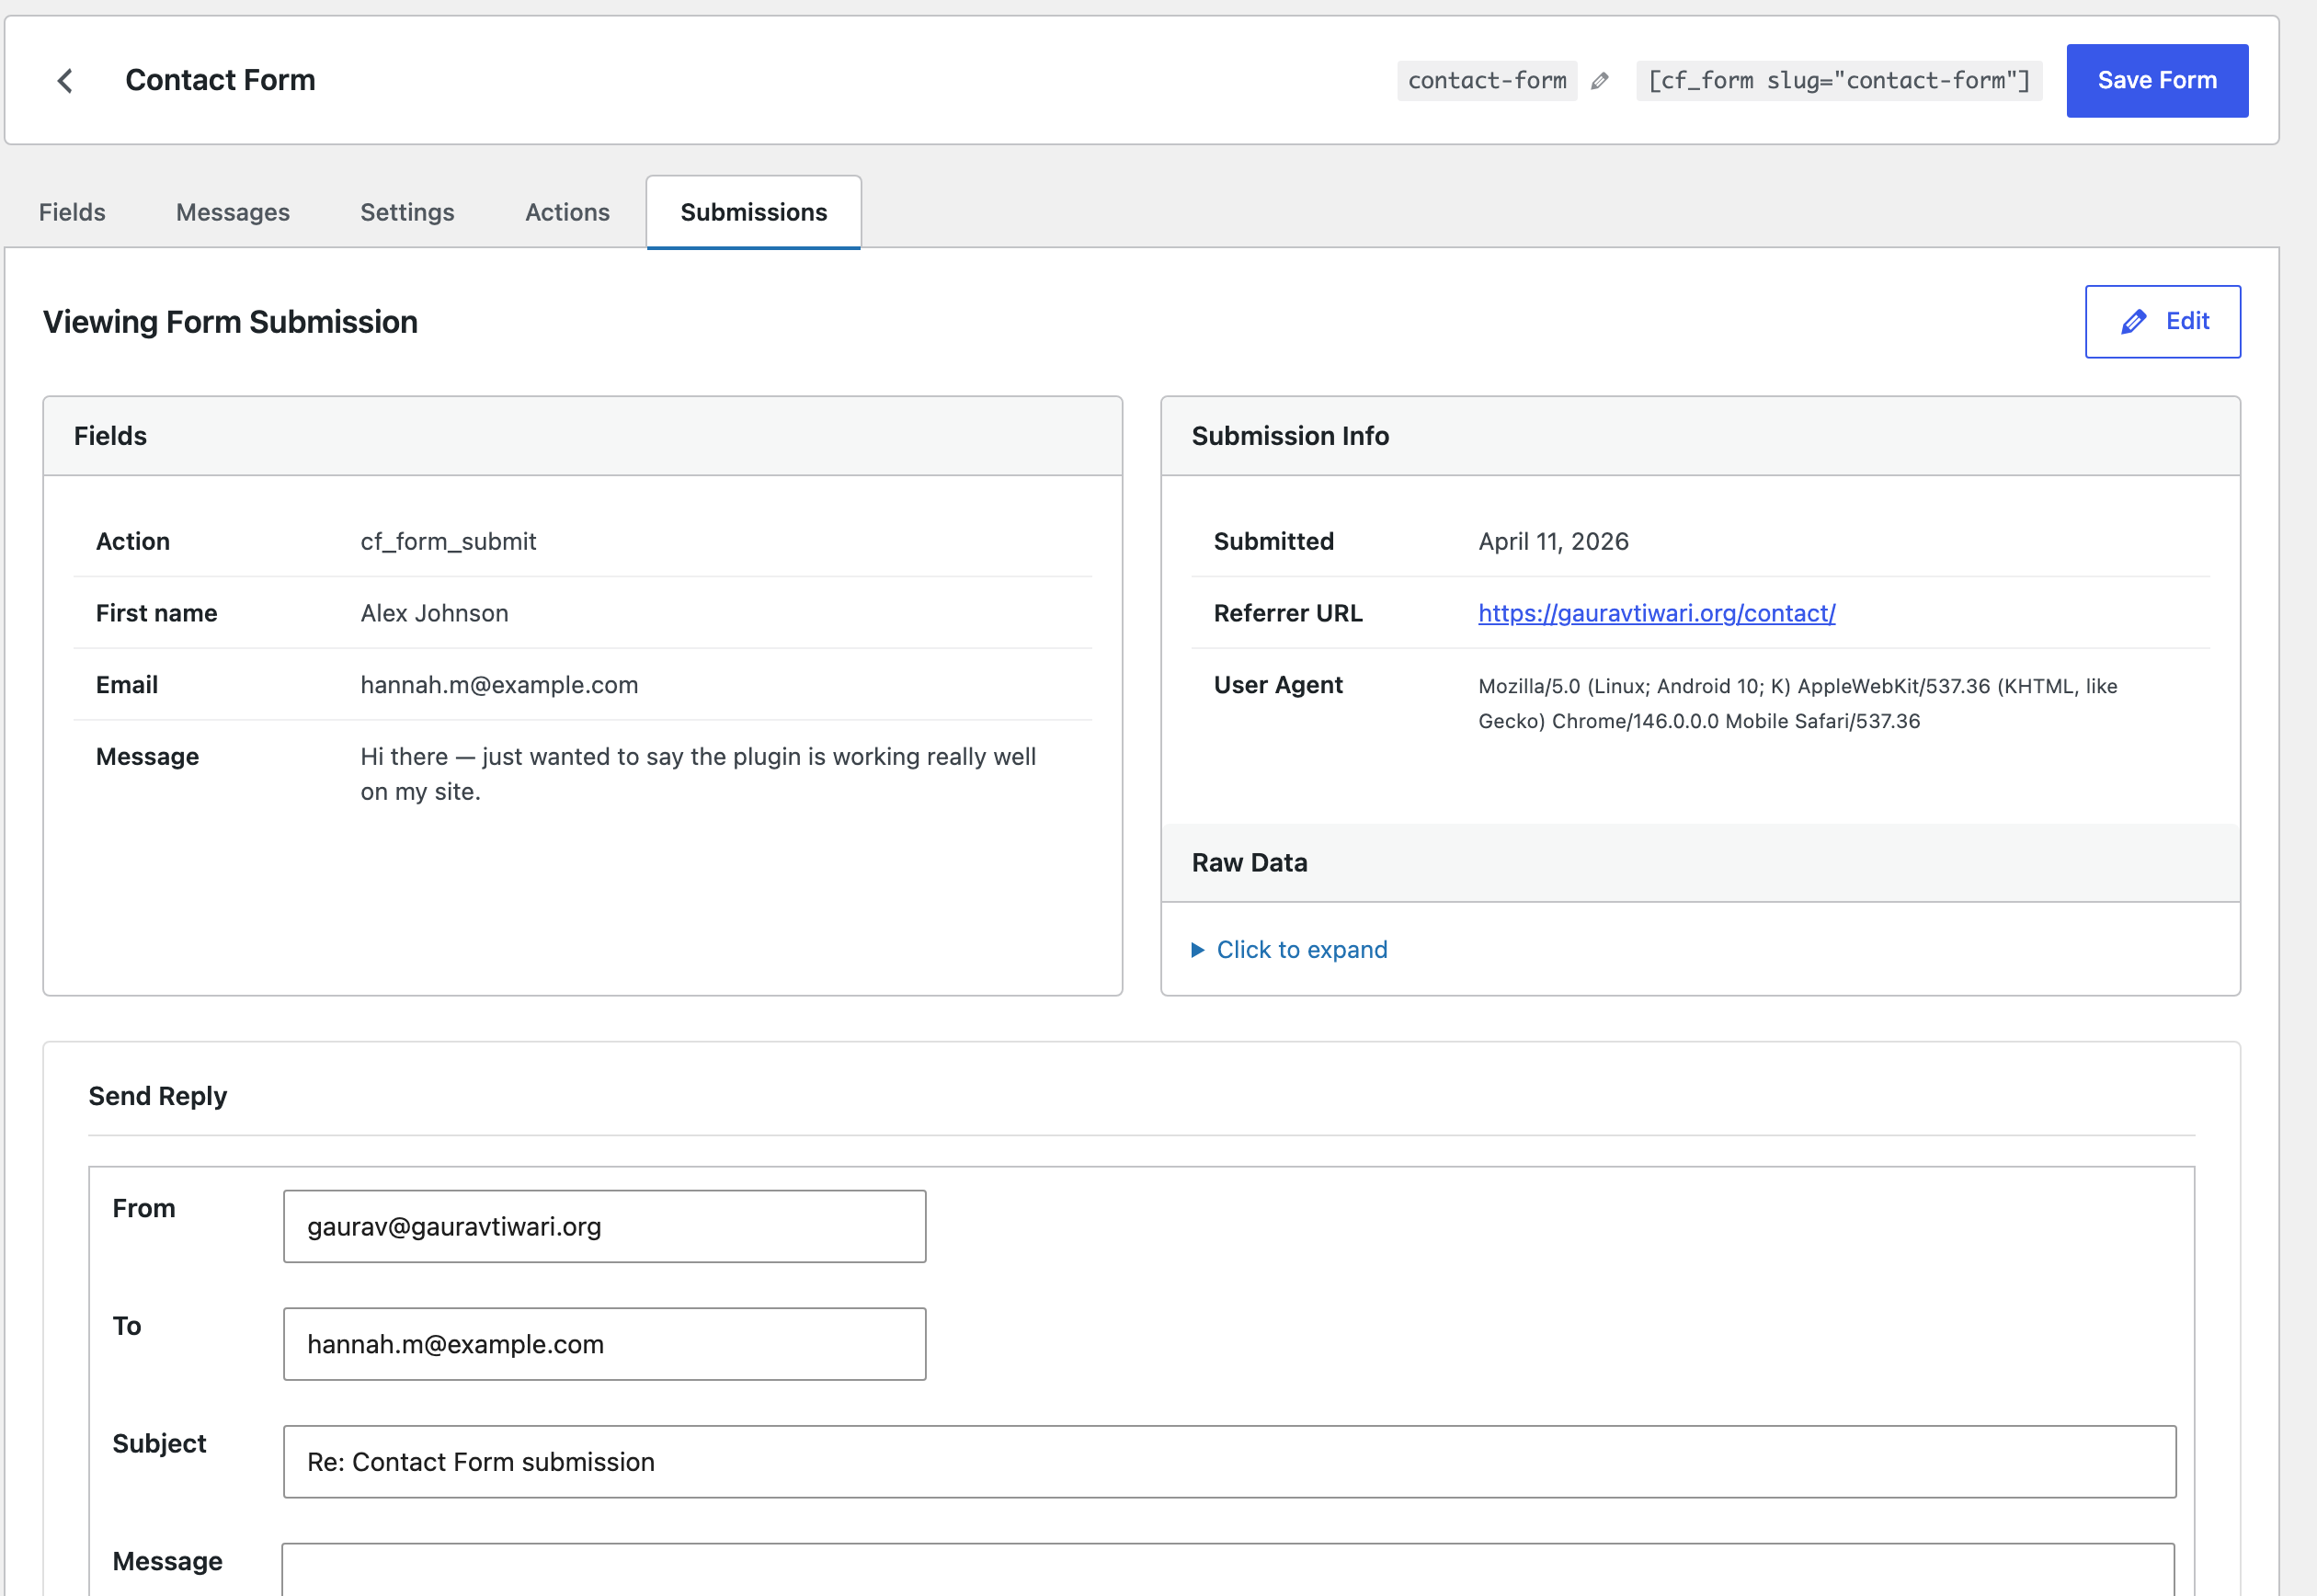Focus the reply Subject field
This screenshot has height=1596, width=2317.
tap(1229, 1462)
